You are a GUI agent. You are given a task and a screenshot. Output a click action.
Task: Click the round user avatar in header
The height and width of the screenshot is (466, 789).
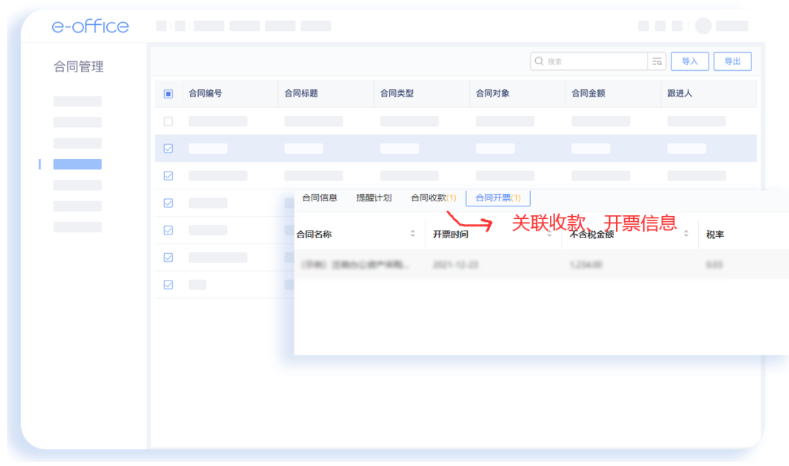point(703,26)
